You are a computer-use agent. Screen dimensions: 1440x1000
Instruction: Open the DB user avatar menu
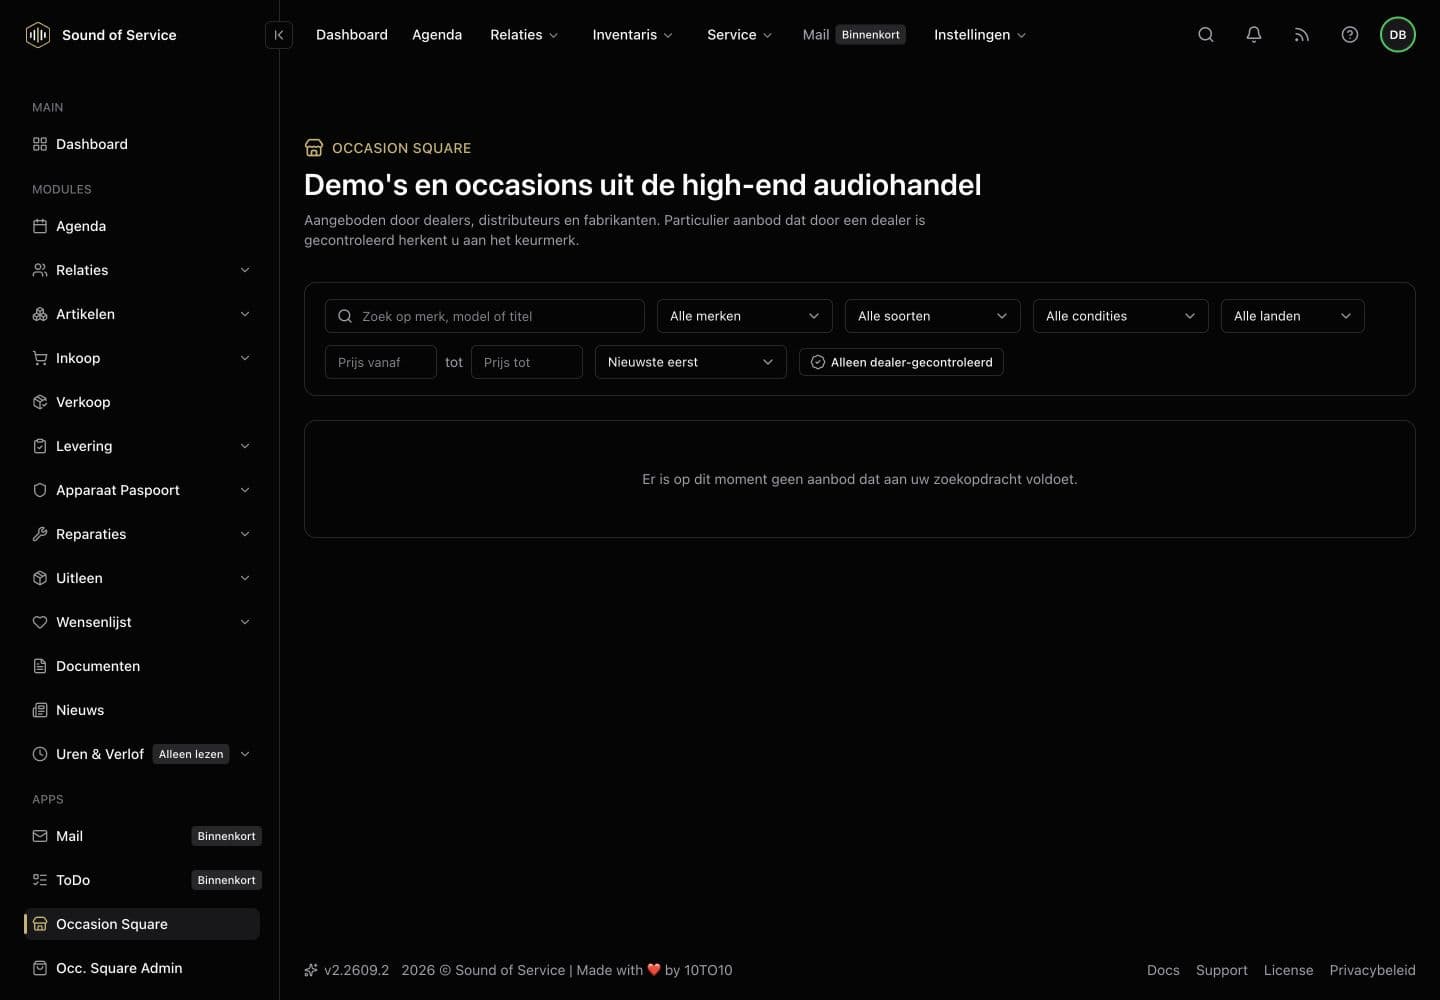1398,35
